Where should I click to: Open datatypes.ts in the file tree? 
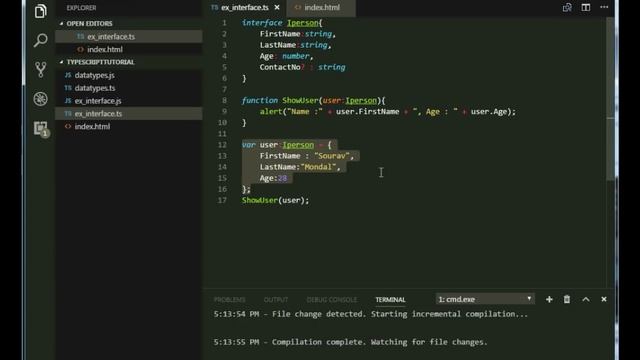129,88
